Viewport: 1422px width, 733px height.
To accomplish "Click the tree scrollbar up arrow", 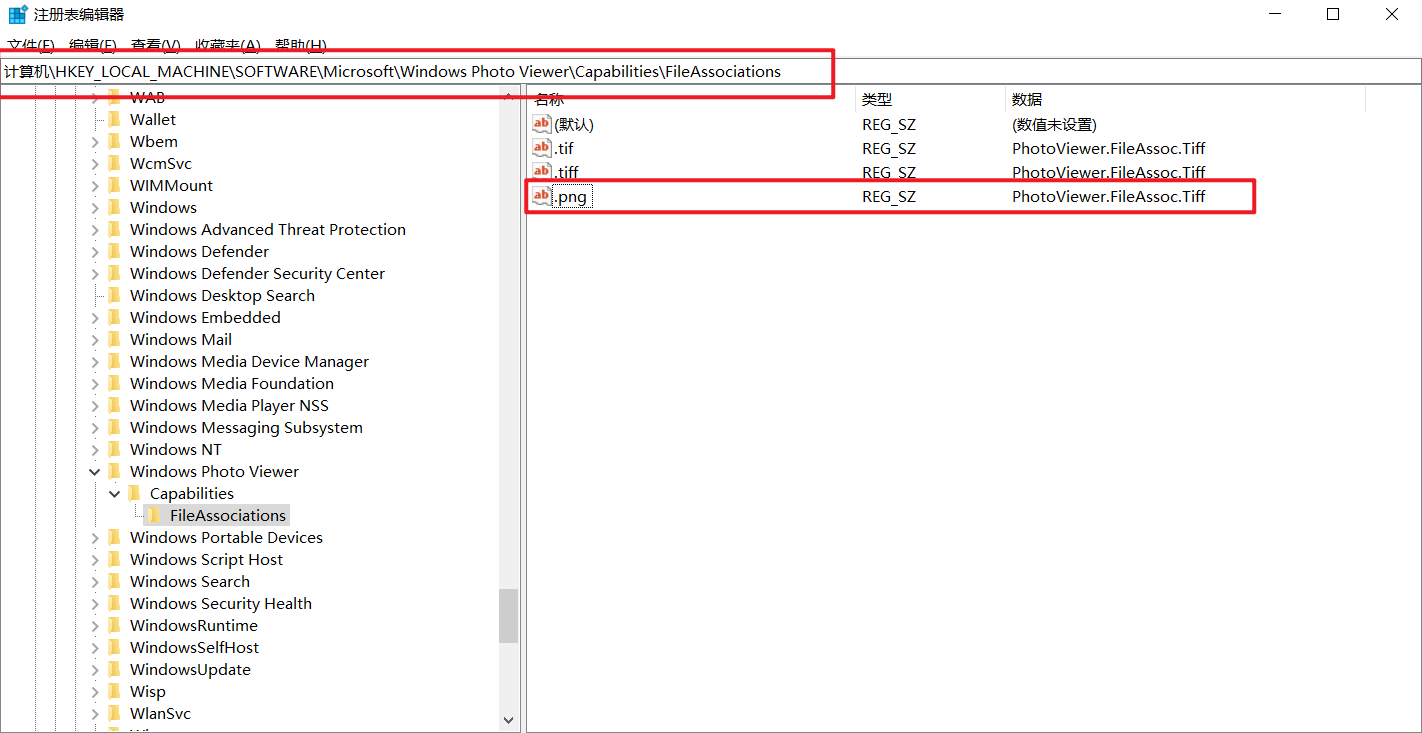I will click(x=508, y=98).
